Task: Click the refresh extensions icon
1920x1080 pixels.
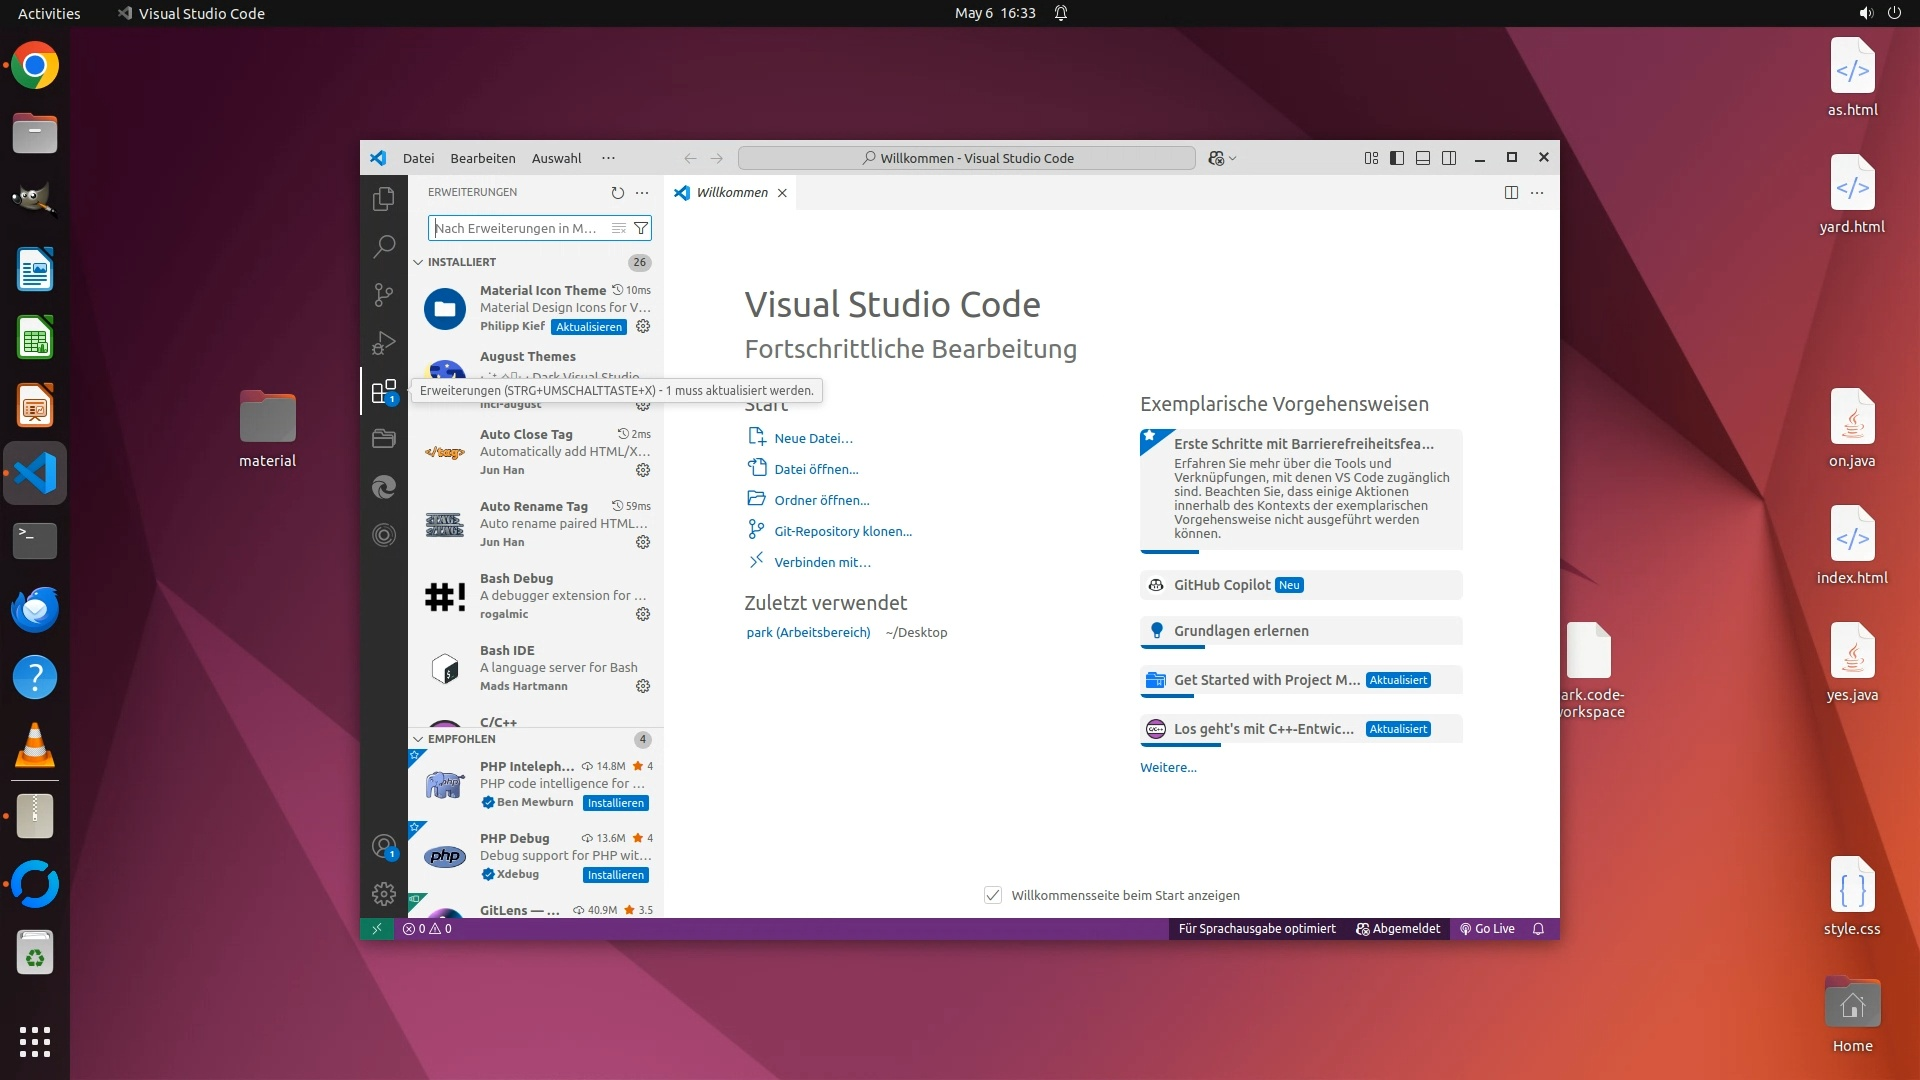Action: click(617, 193)
